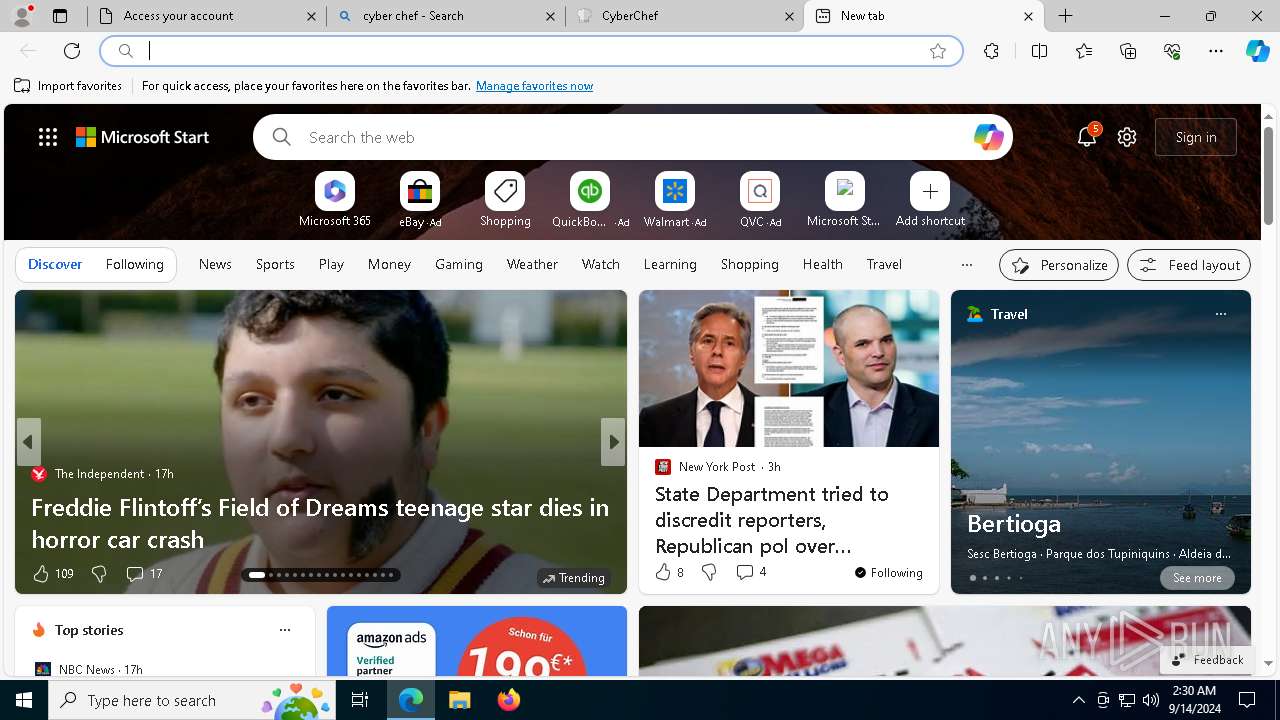Screen dimensions: 1280x720
Task: Open the Weather category
Action: coord(532,264)
